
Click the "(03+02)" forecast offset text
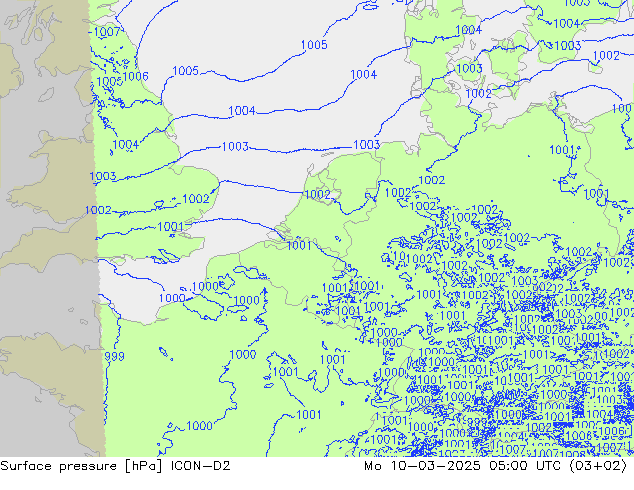[x=598, y=466]
